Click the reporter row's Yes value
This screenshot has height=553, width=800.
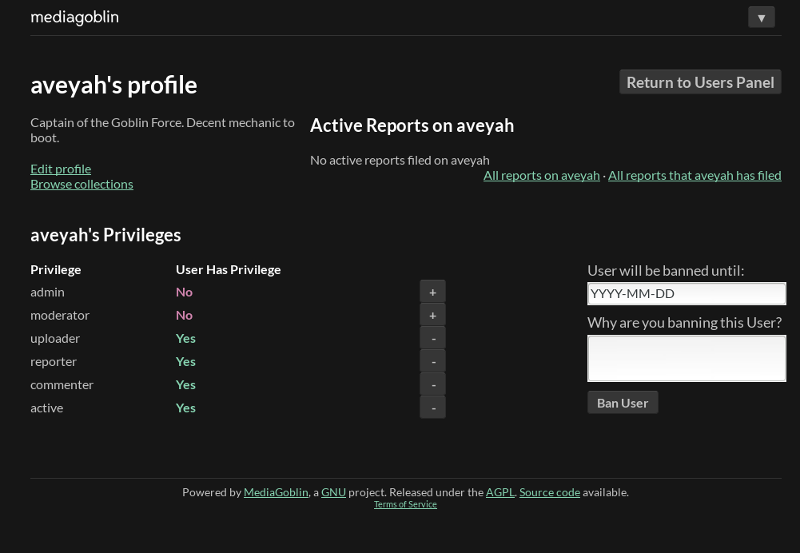tap(186, 362)
